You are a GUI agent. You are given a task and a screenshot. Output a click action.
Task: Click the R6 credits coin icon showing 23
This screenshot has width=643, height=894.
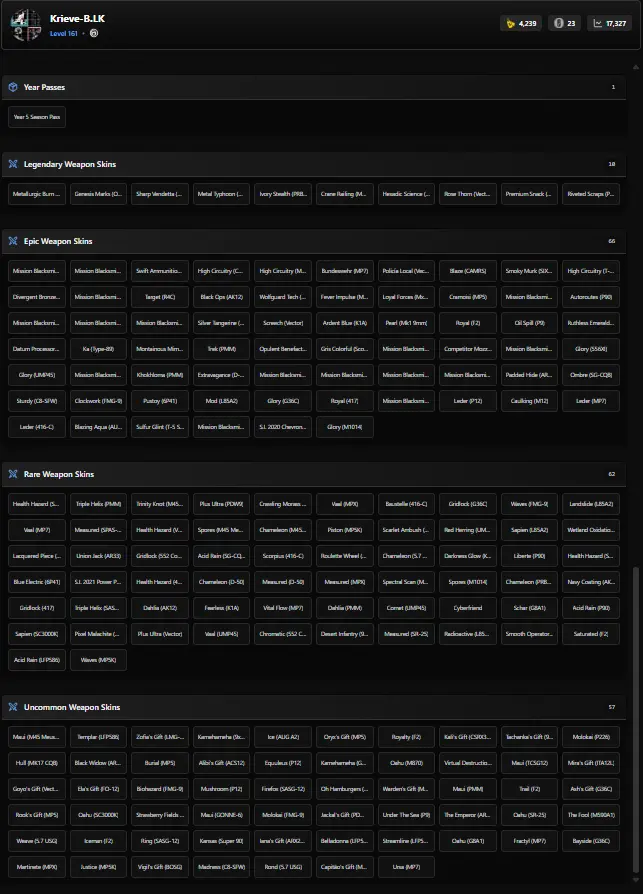point(558,23)
